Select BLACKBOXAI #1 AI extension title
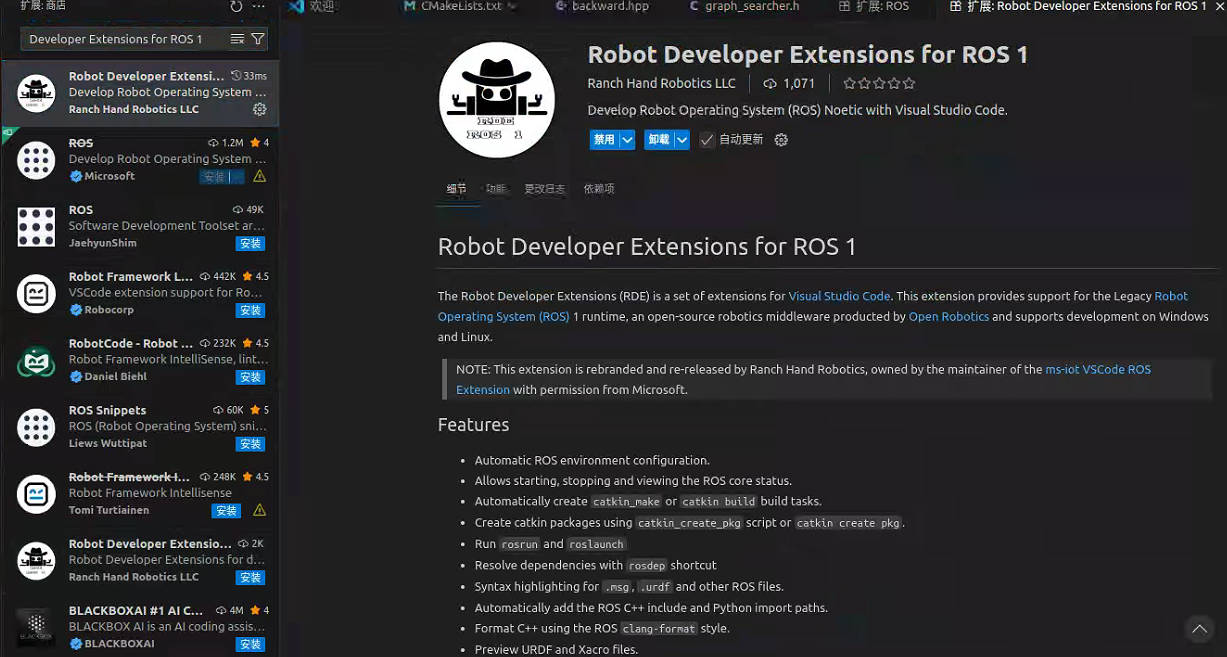Screen dimensions: 1227x657 pyautogui.click(x=136, y=610)
